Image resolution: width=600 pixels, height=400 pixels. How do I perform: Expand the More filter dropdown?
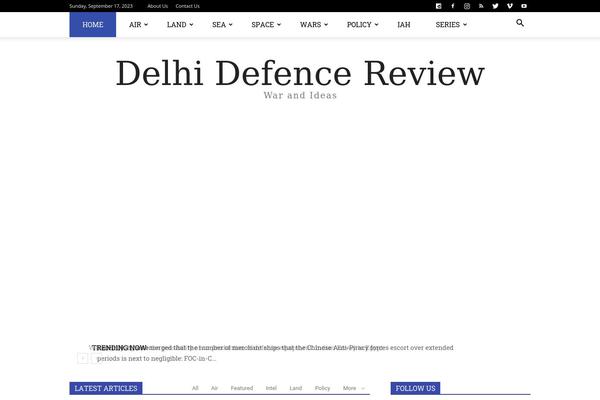[353, 388]
